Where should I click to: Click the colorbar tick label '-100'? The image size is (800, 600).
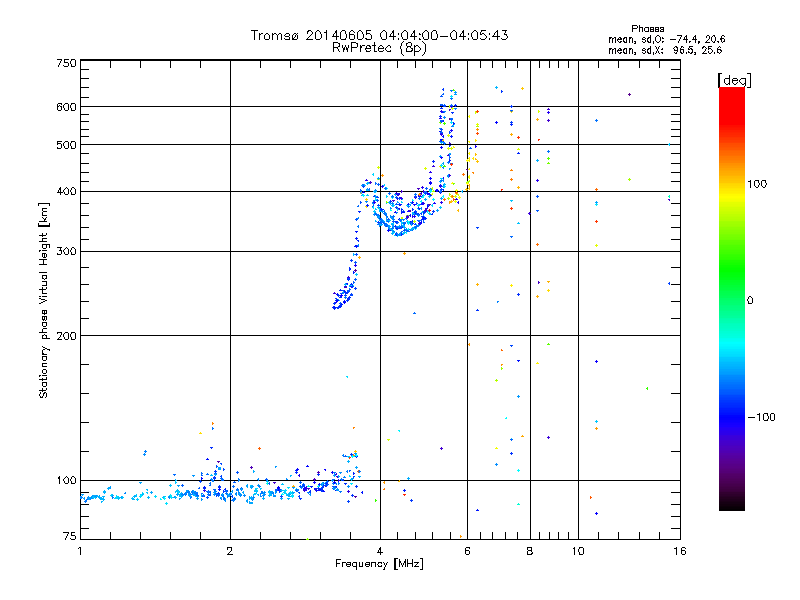[x=761, y=417]
